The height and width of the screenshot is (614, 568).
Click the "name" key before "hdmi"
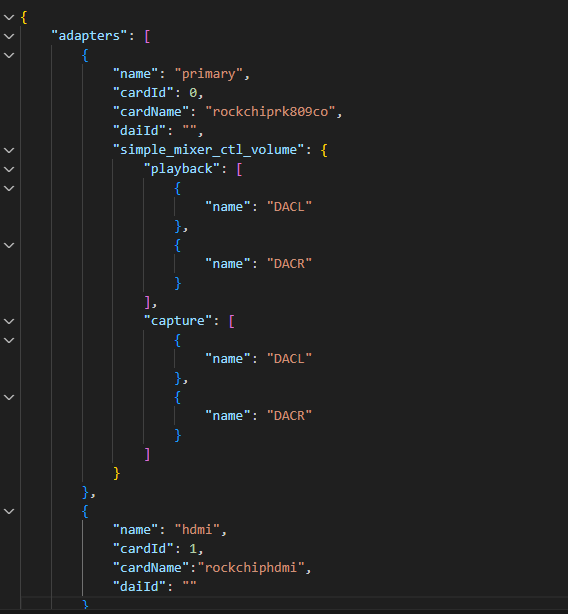pos(135,529)
